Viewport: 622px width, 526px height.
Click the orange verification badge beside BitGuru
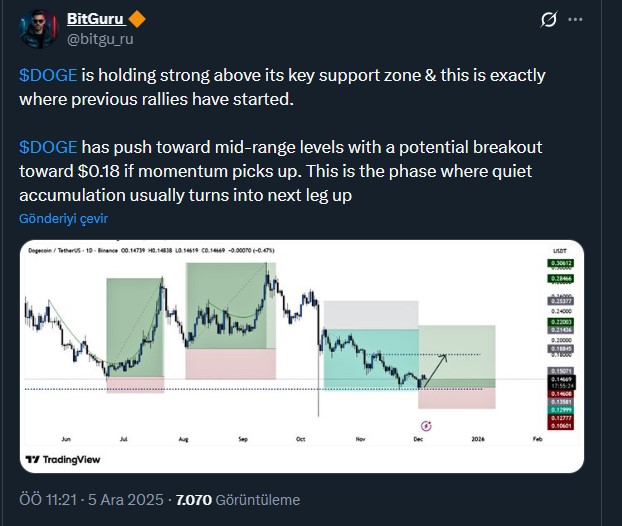137,19
